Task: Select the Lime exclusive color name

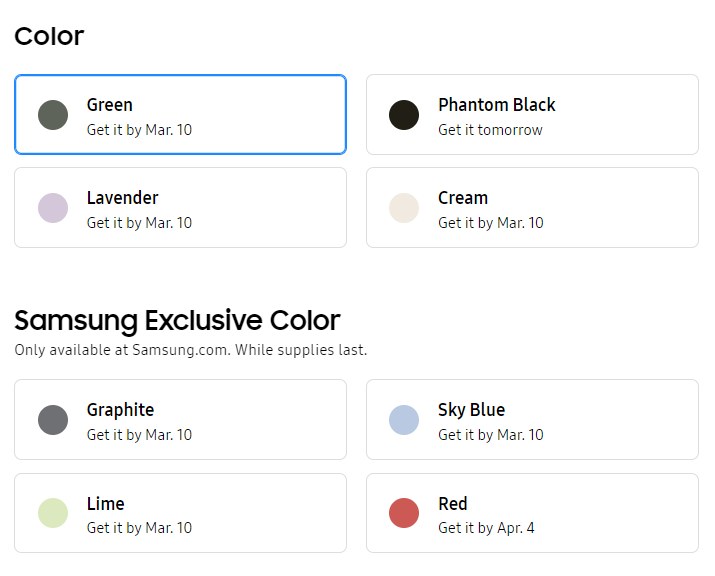Action: click(105, 504)
